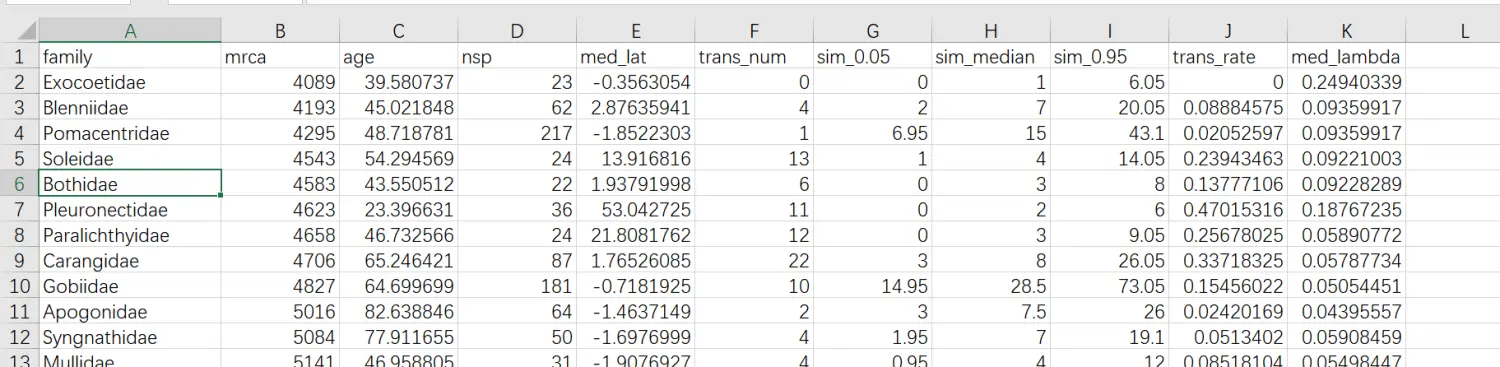
Task: Click nsp value 217
Action: (x=516, y=133)
